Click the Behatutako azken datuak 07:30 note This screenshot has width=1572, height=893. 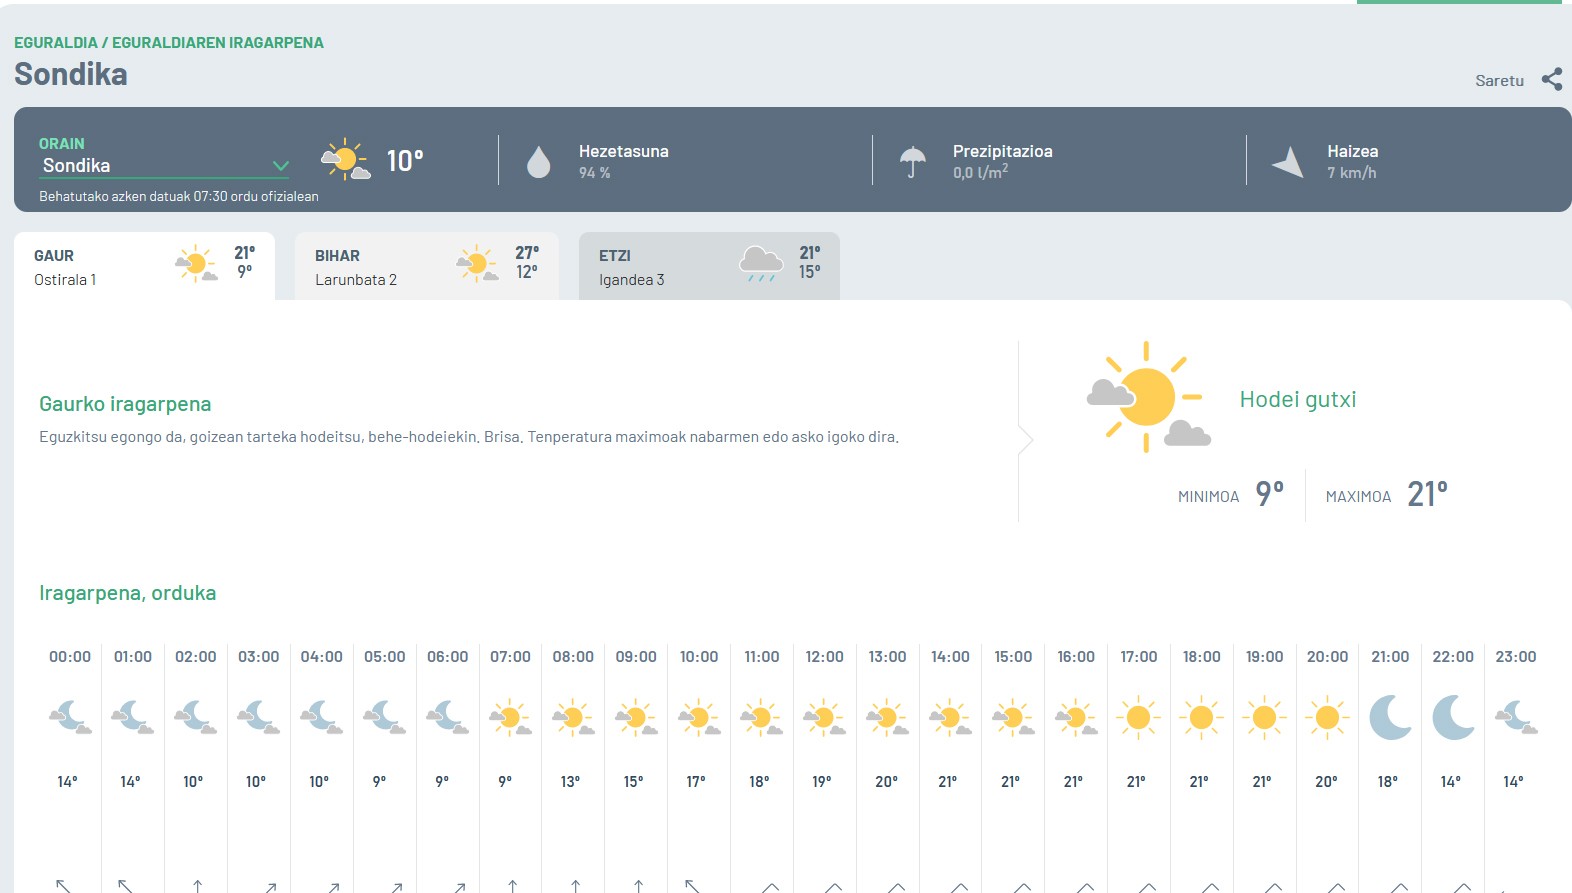(x=179, y=196)
